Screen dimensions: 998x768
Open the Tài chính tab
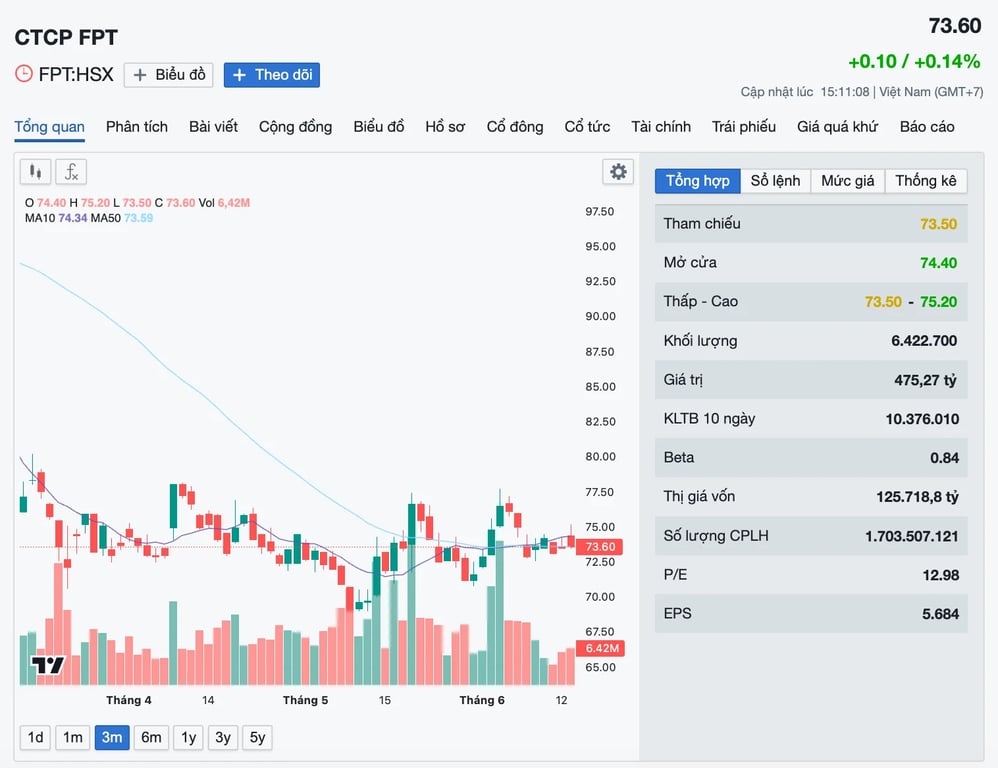click(661, 127)
